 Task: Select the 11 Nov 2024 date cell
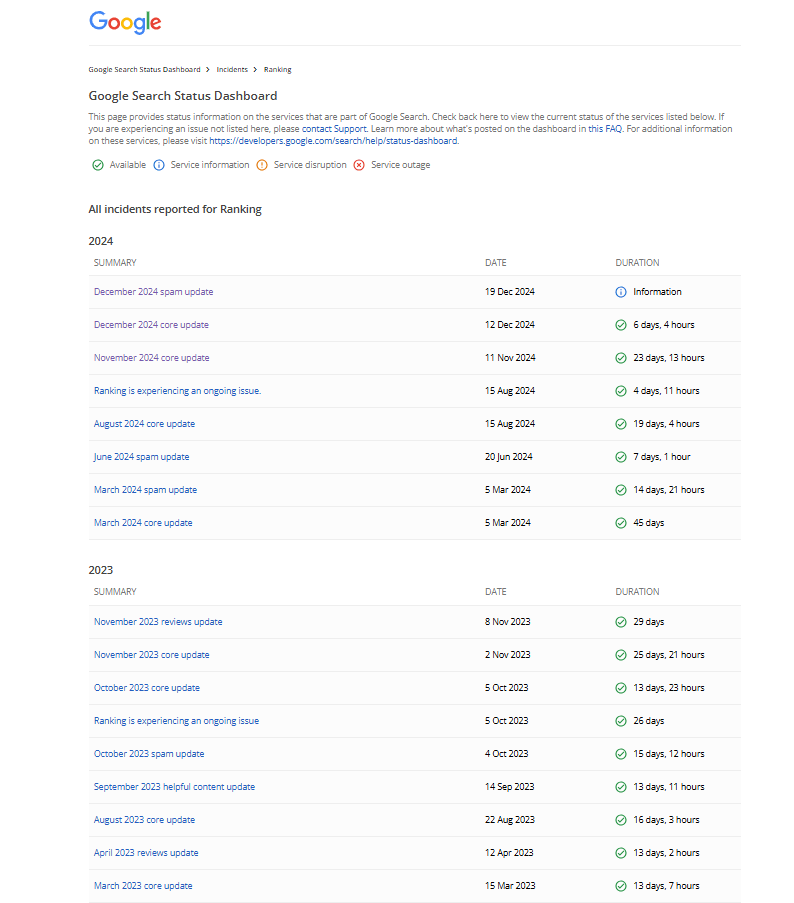point(510,358)
